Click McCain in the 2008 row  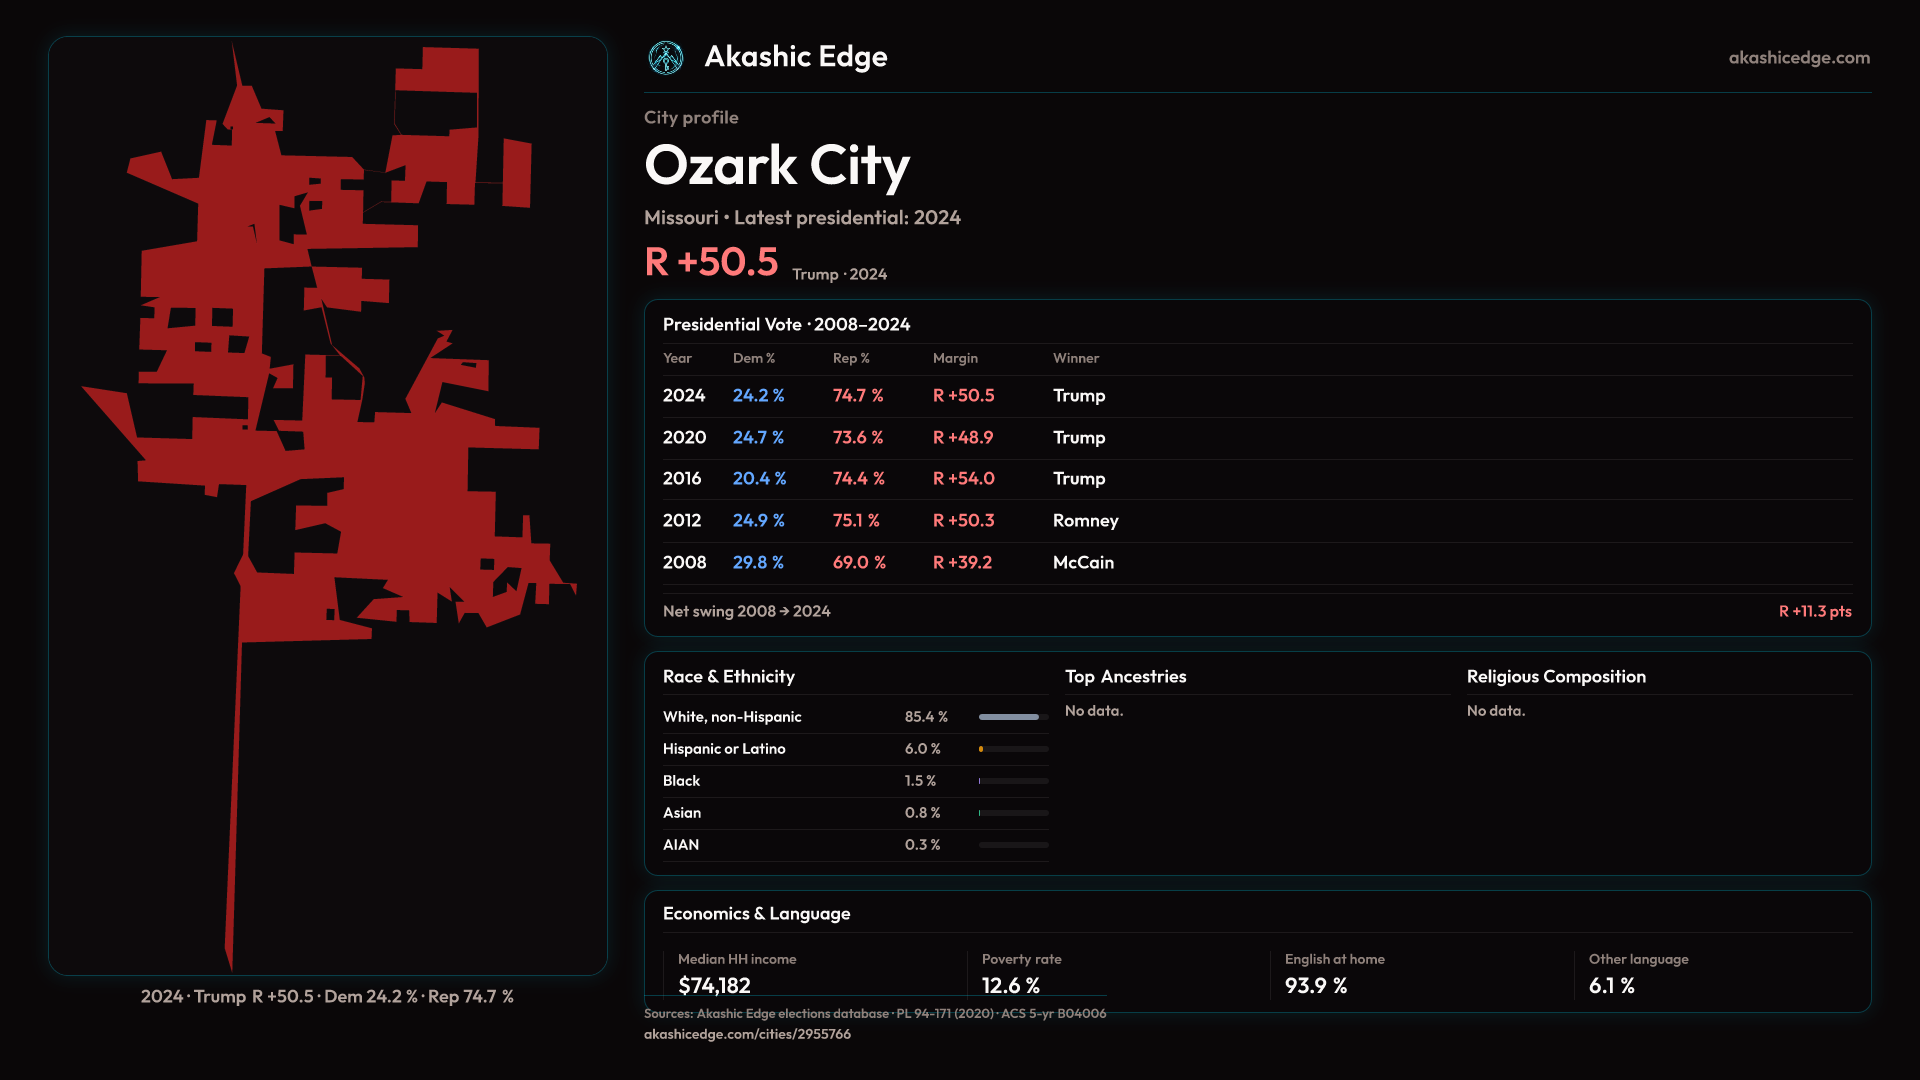(1083, 563)
